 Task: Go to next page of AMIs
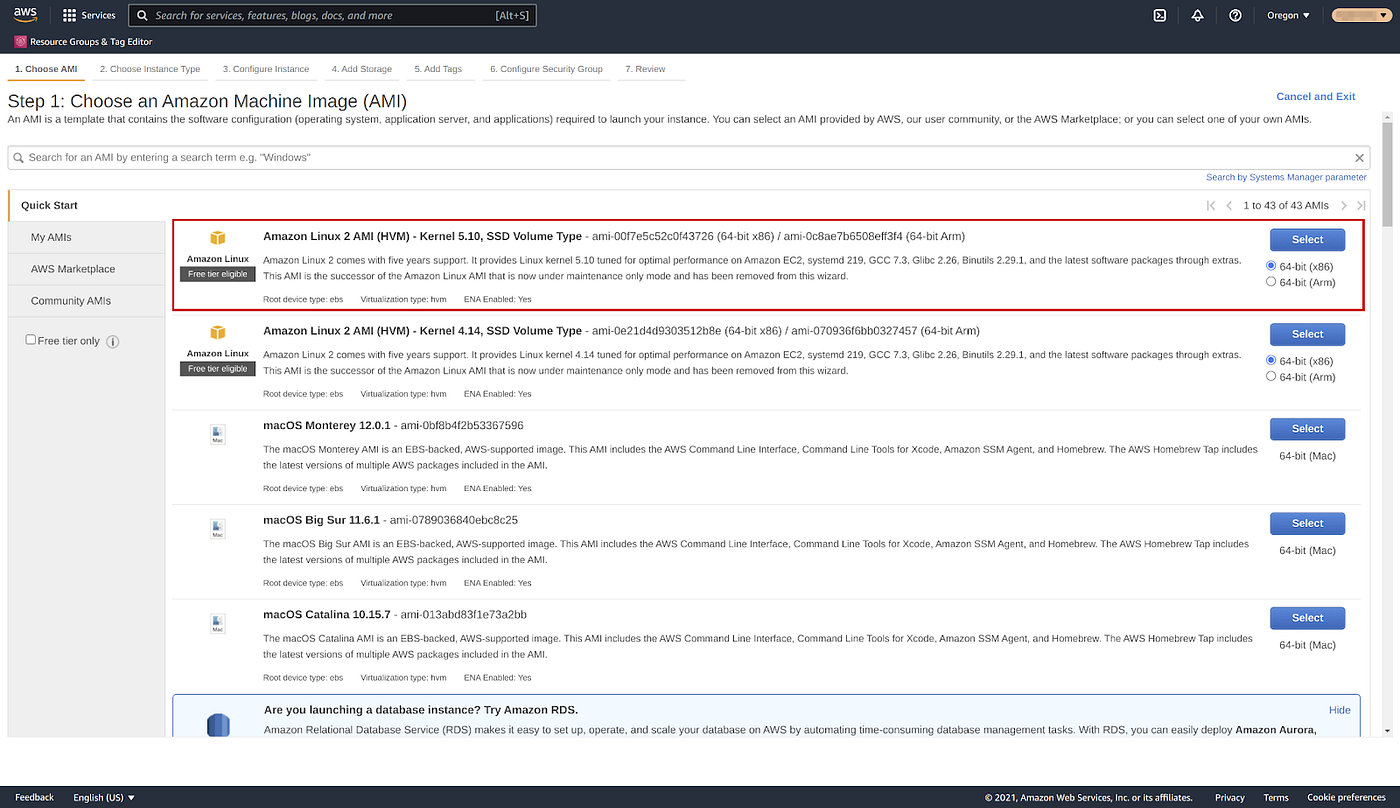(1344, 205)
